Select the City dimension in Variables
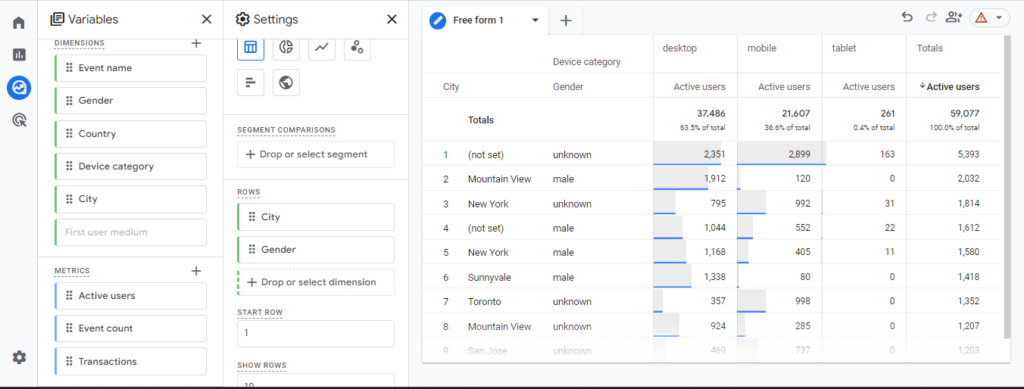The height and width of the screenshot is (389, 1024). (131, 199)
